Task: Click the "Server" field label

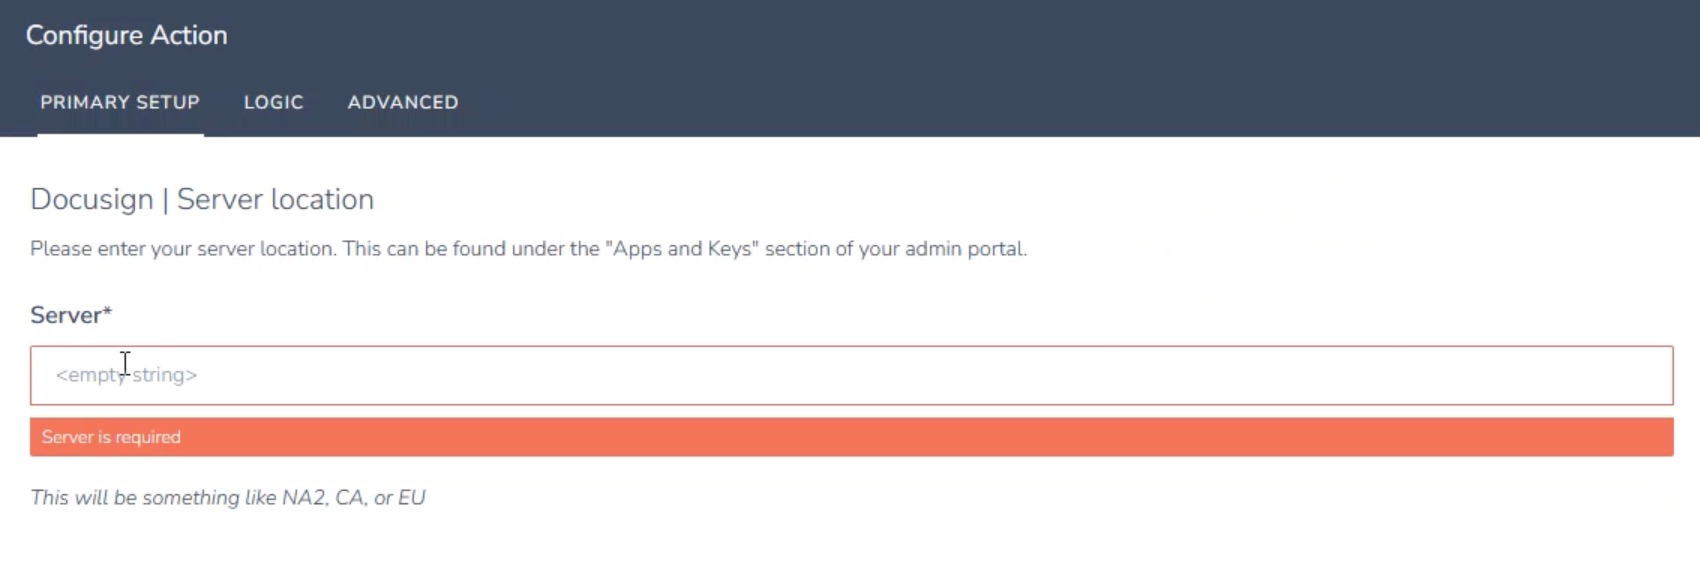Action: click(x=65, y=315)
